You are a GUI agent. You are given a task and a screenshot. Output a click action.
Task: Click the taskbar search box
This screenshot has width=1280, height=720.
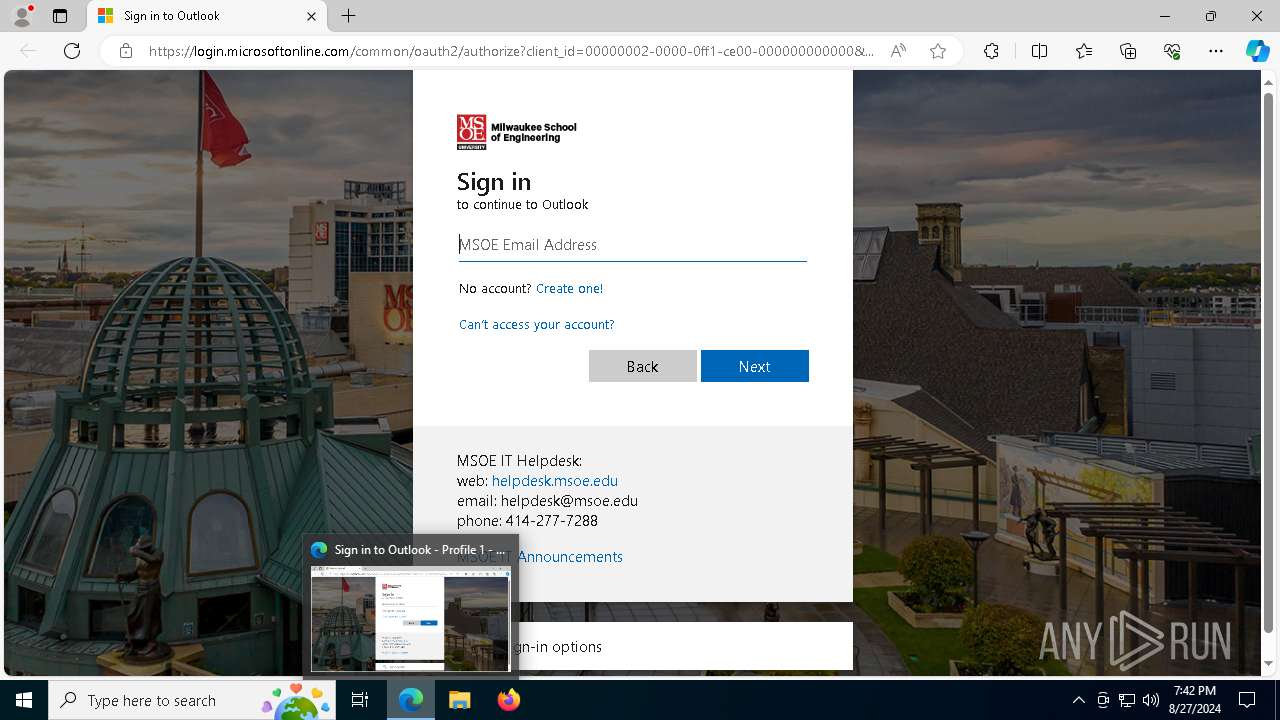192,700
